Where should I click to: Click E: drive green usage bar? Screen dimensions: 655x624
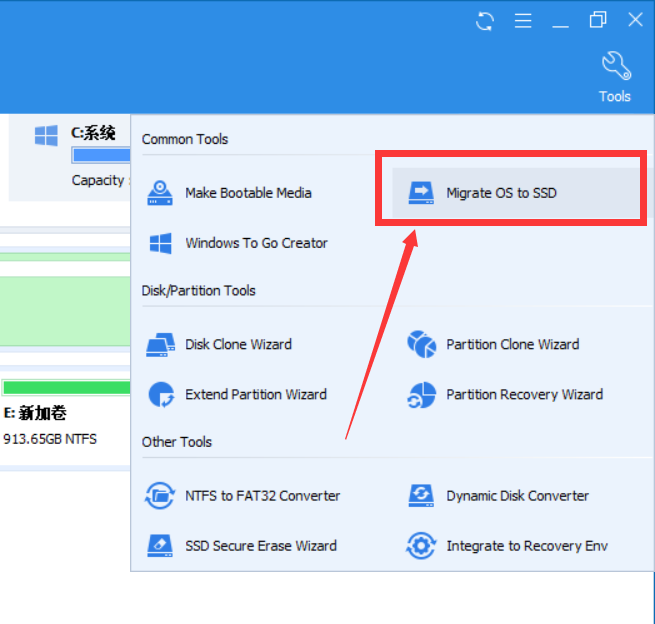66,388
